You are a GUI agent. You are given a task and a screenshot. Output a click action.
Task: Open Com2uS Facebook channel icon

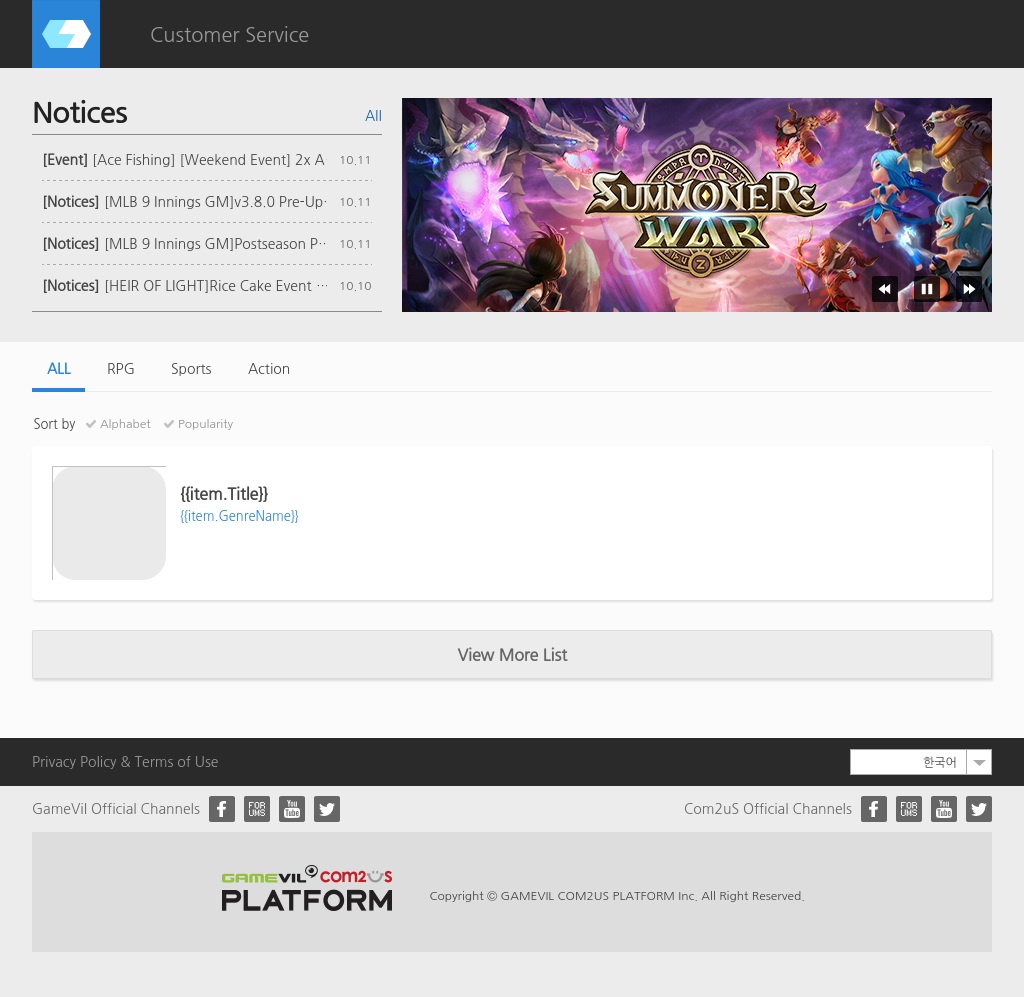point(874,809)
